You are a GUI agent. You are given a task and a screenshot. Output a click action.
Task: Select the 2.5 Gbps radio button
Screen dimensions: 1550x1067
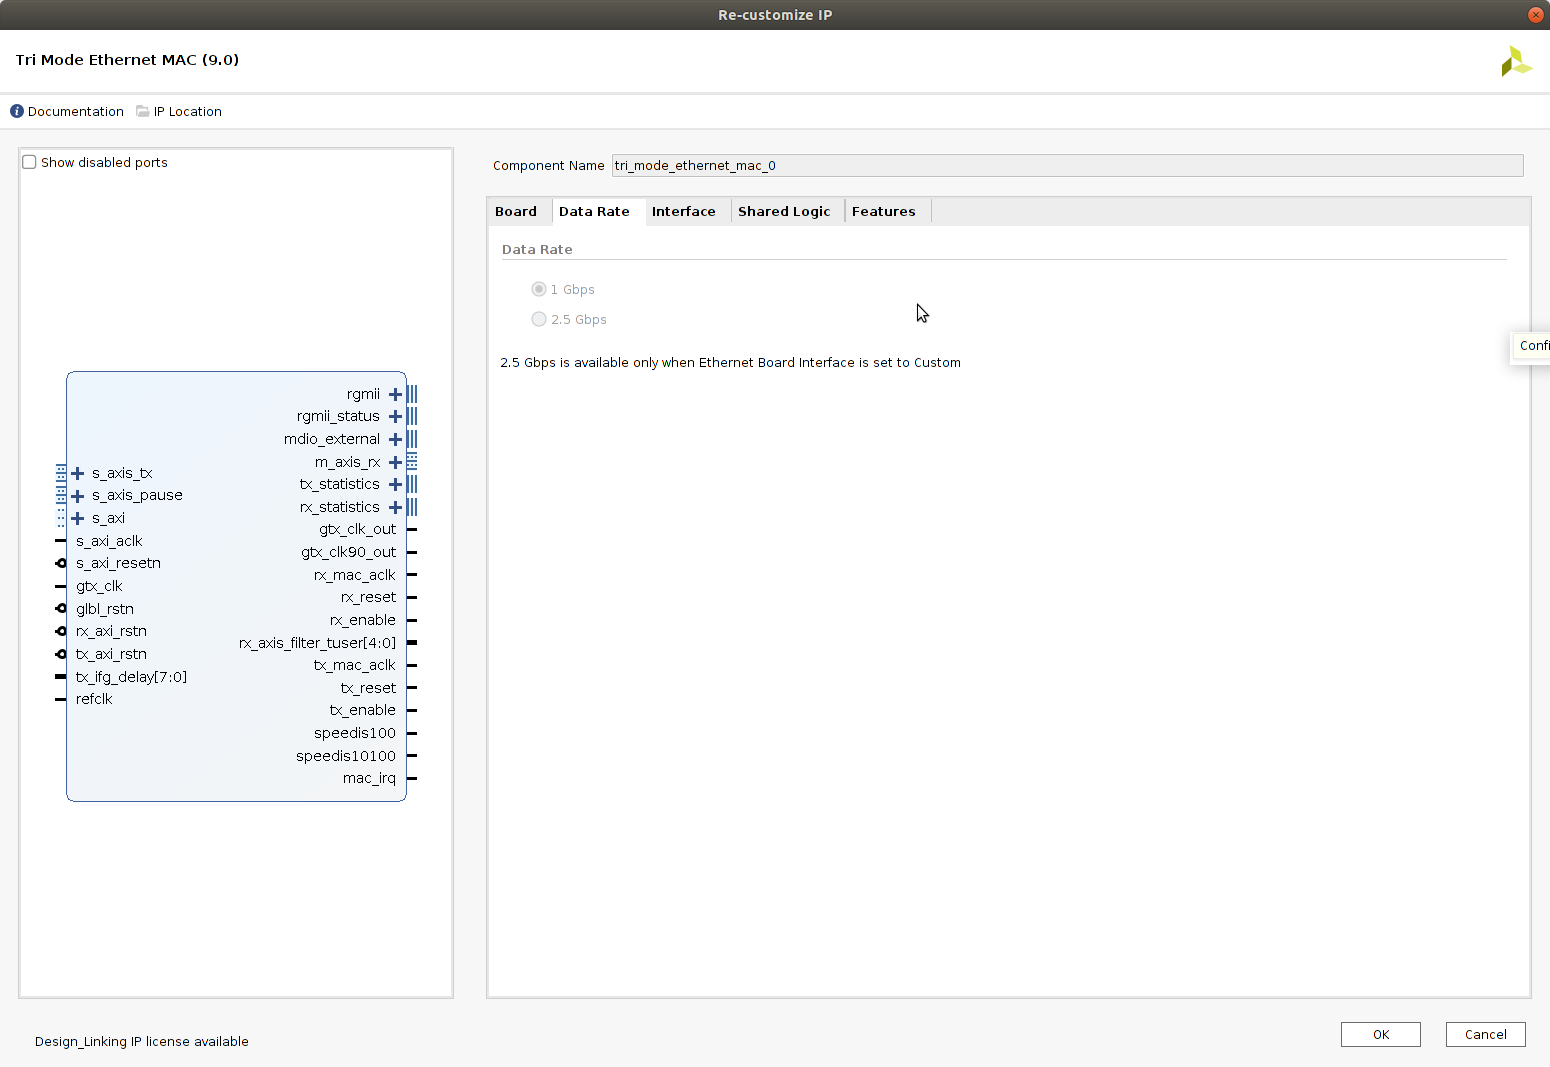(539, 319)
